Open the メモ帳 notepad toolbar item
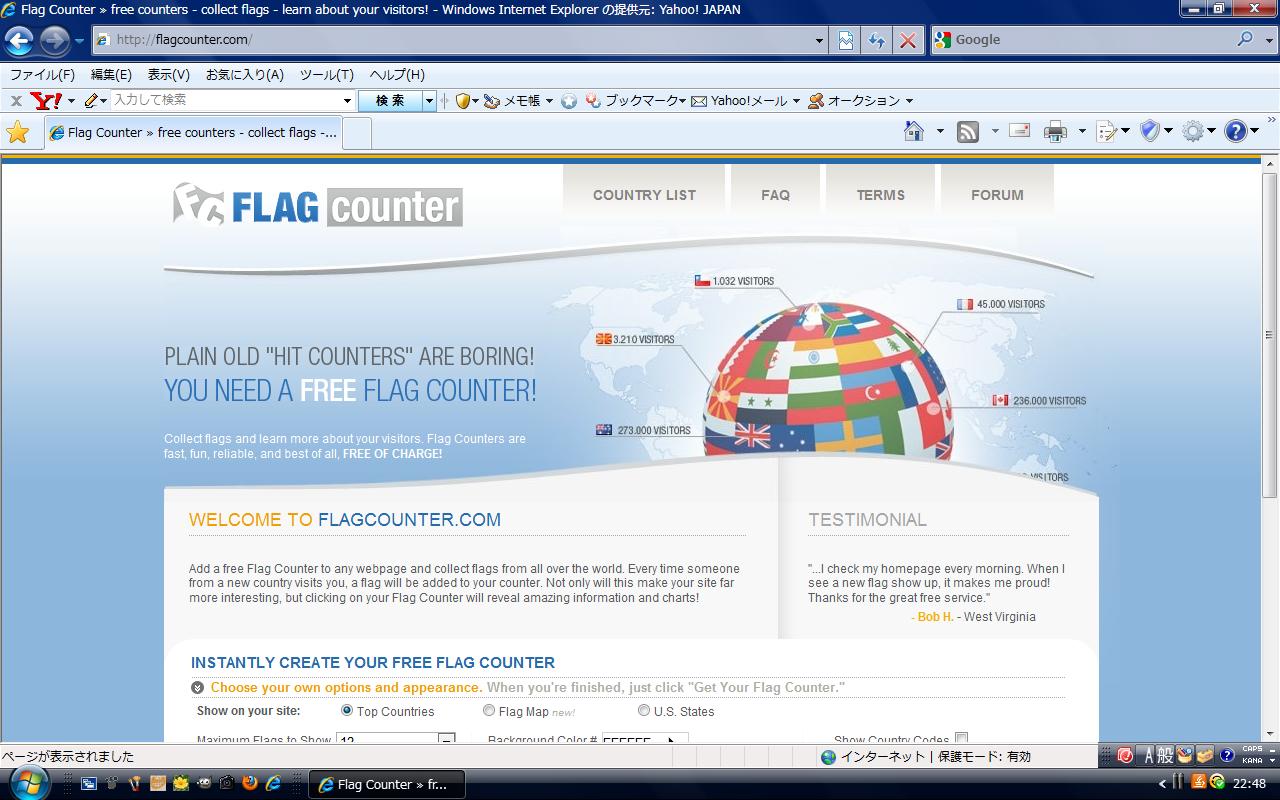Viewport: 1280px width, 800px height. pos(518,100)
